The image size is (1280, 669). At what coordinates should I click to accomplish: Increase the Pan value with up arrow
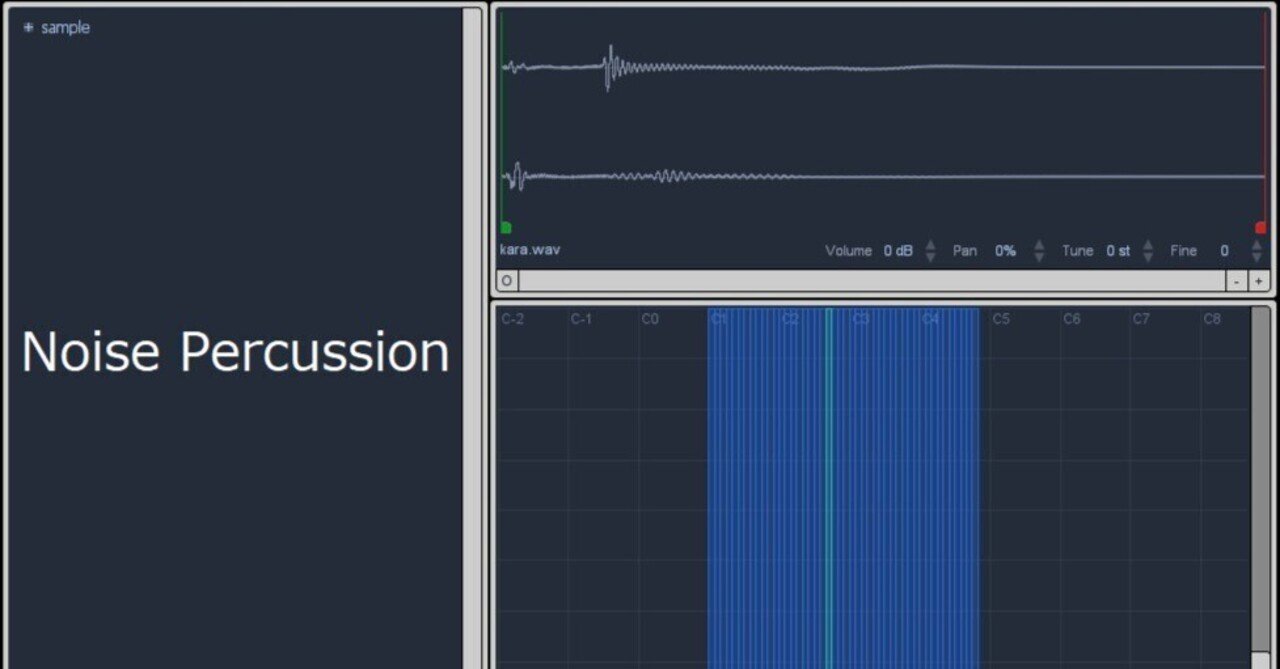click(1039, 244)
